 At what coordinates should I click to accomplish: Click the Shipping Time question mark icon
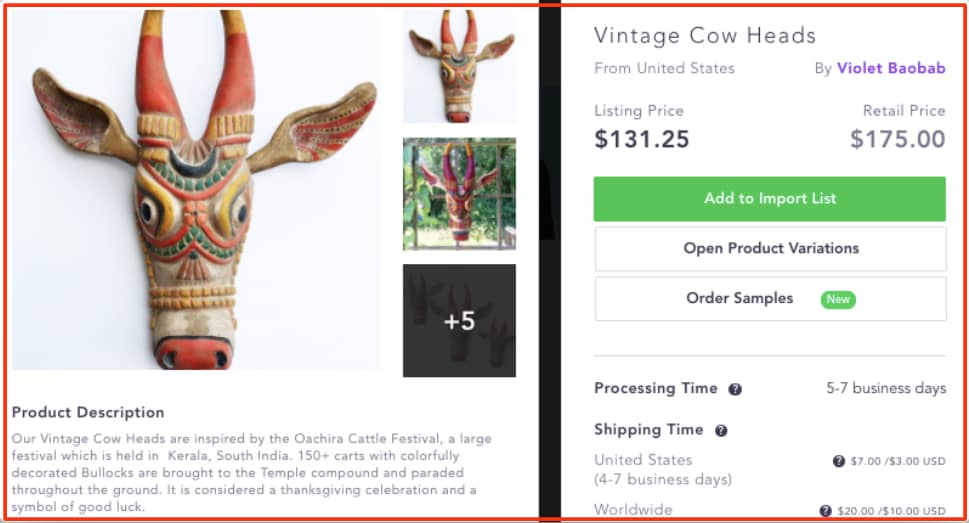[x=721, y=431]
